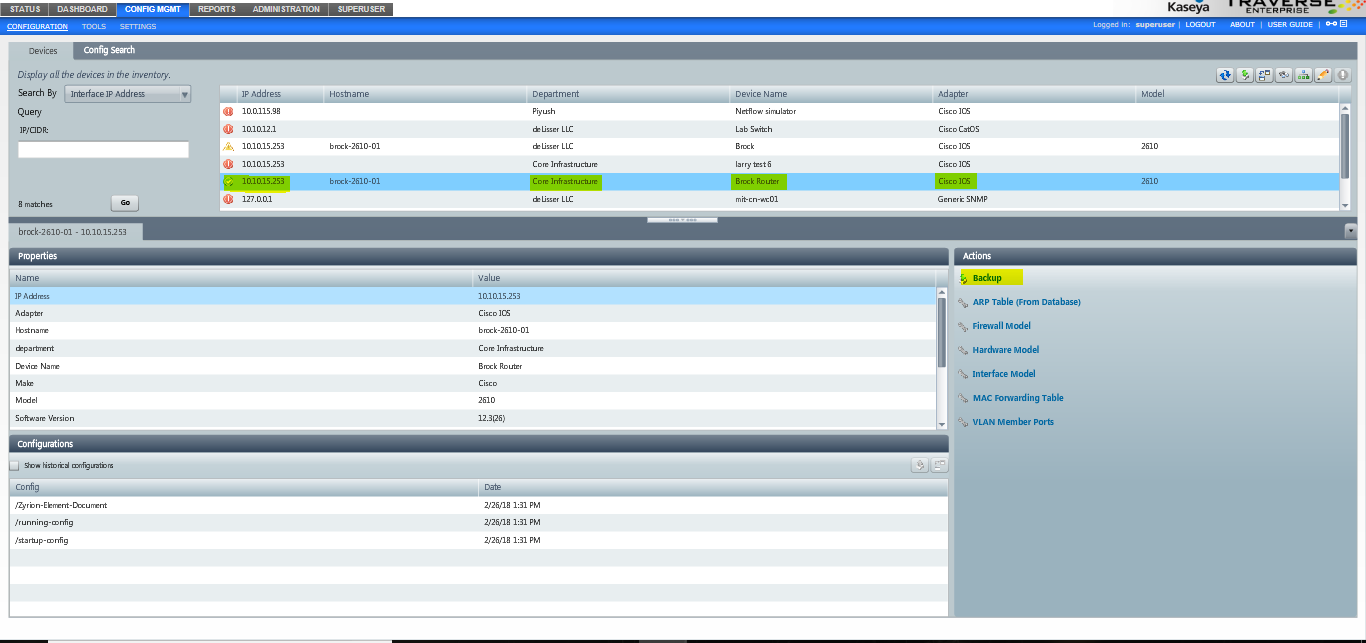Enable Show historical configurations checkbox

[14, 466]
